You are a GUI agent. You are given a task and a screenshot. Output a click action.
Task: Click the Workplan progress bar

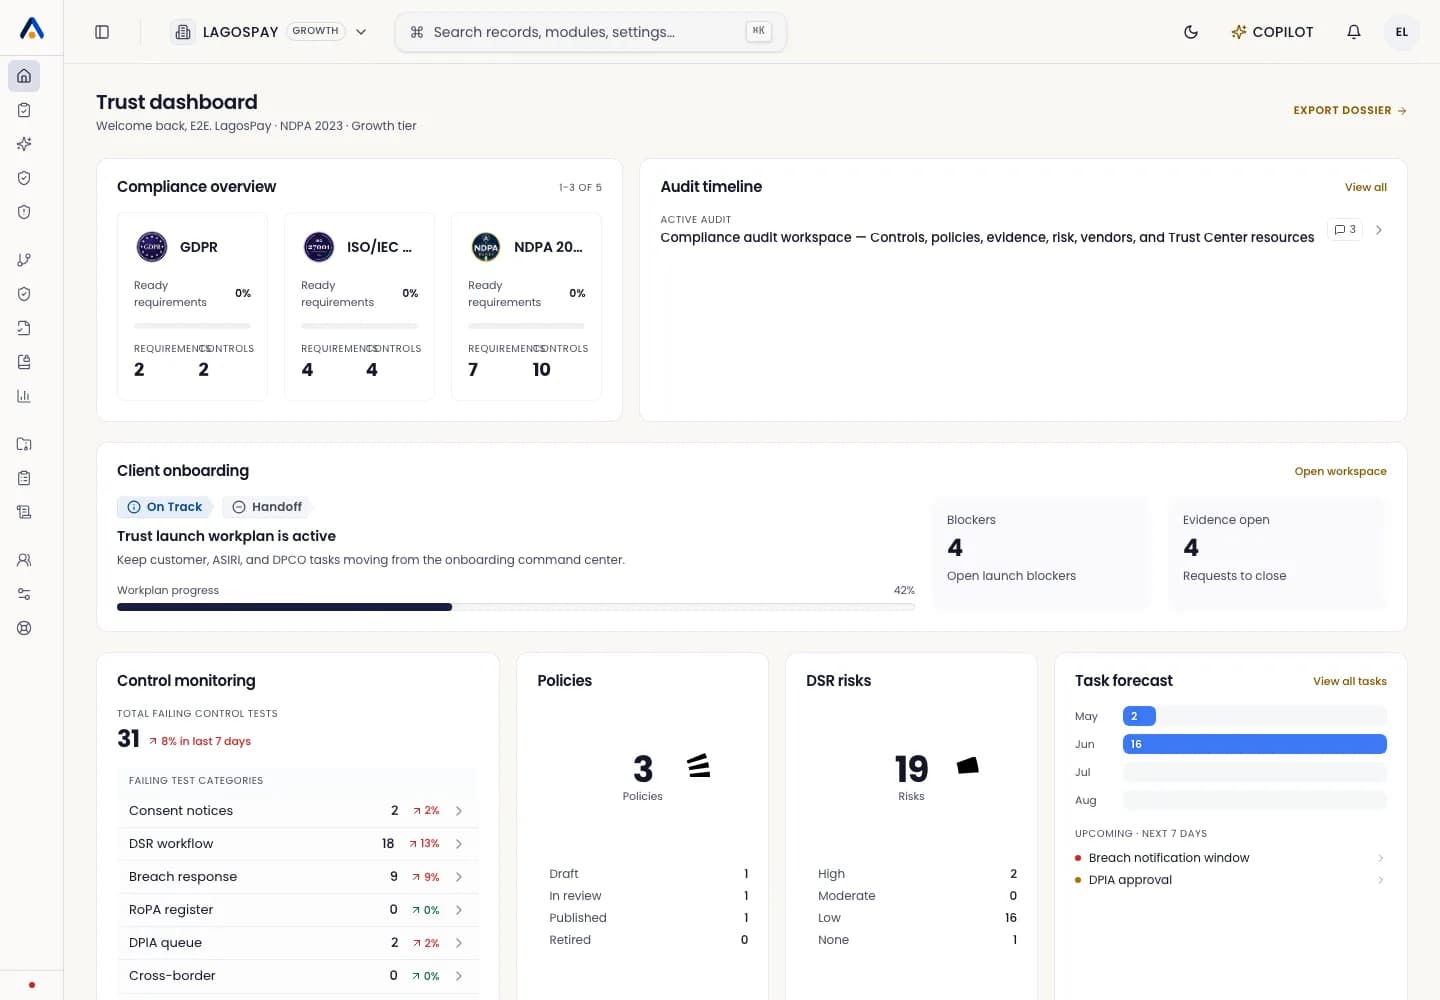click(x=516, y=607)
